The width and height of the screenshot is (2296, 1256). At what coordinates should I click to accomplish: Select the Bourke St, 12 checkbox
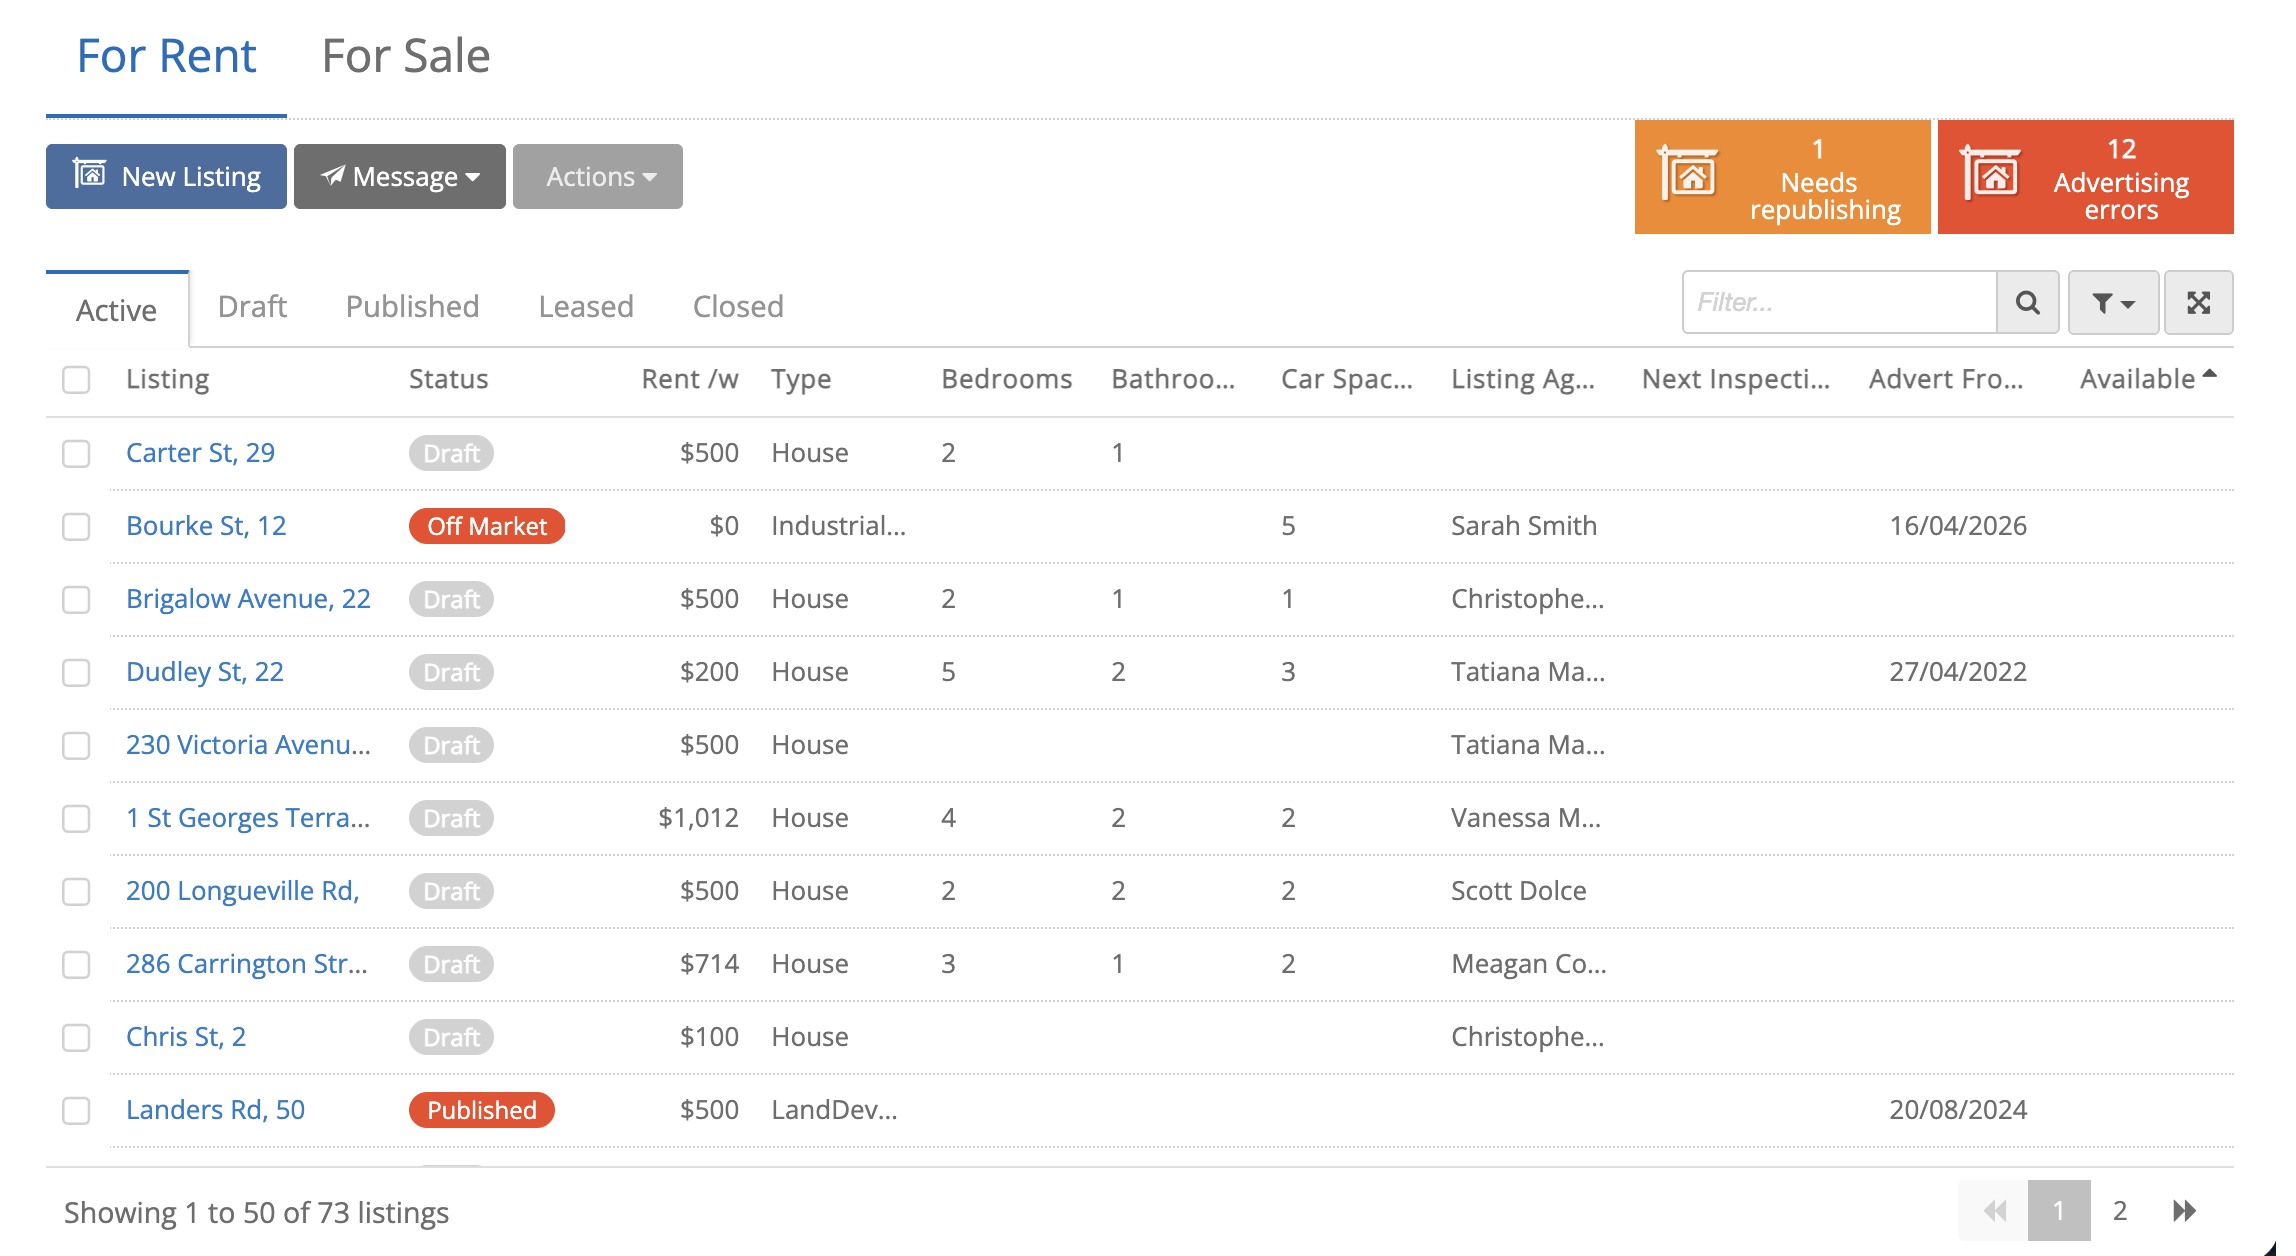coord(76,526)
